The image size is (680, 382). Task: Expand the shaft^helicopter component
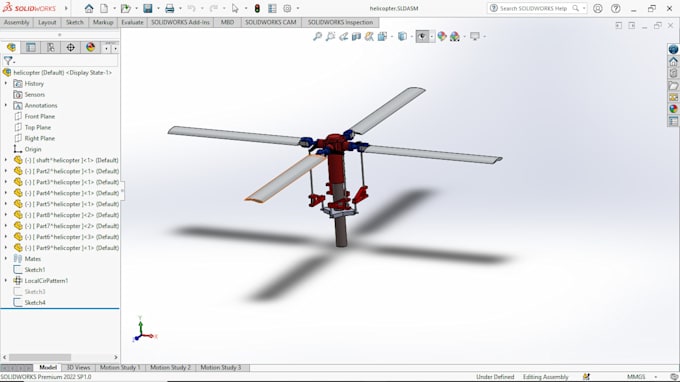(x=6, y=160)
